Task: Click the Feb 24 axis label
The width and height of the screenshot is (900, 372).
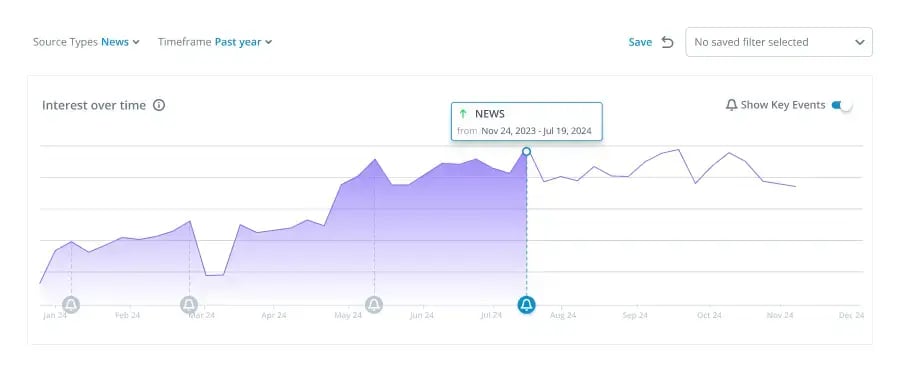Action: [127, 315]
